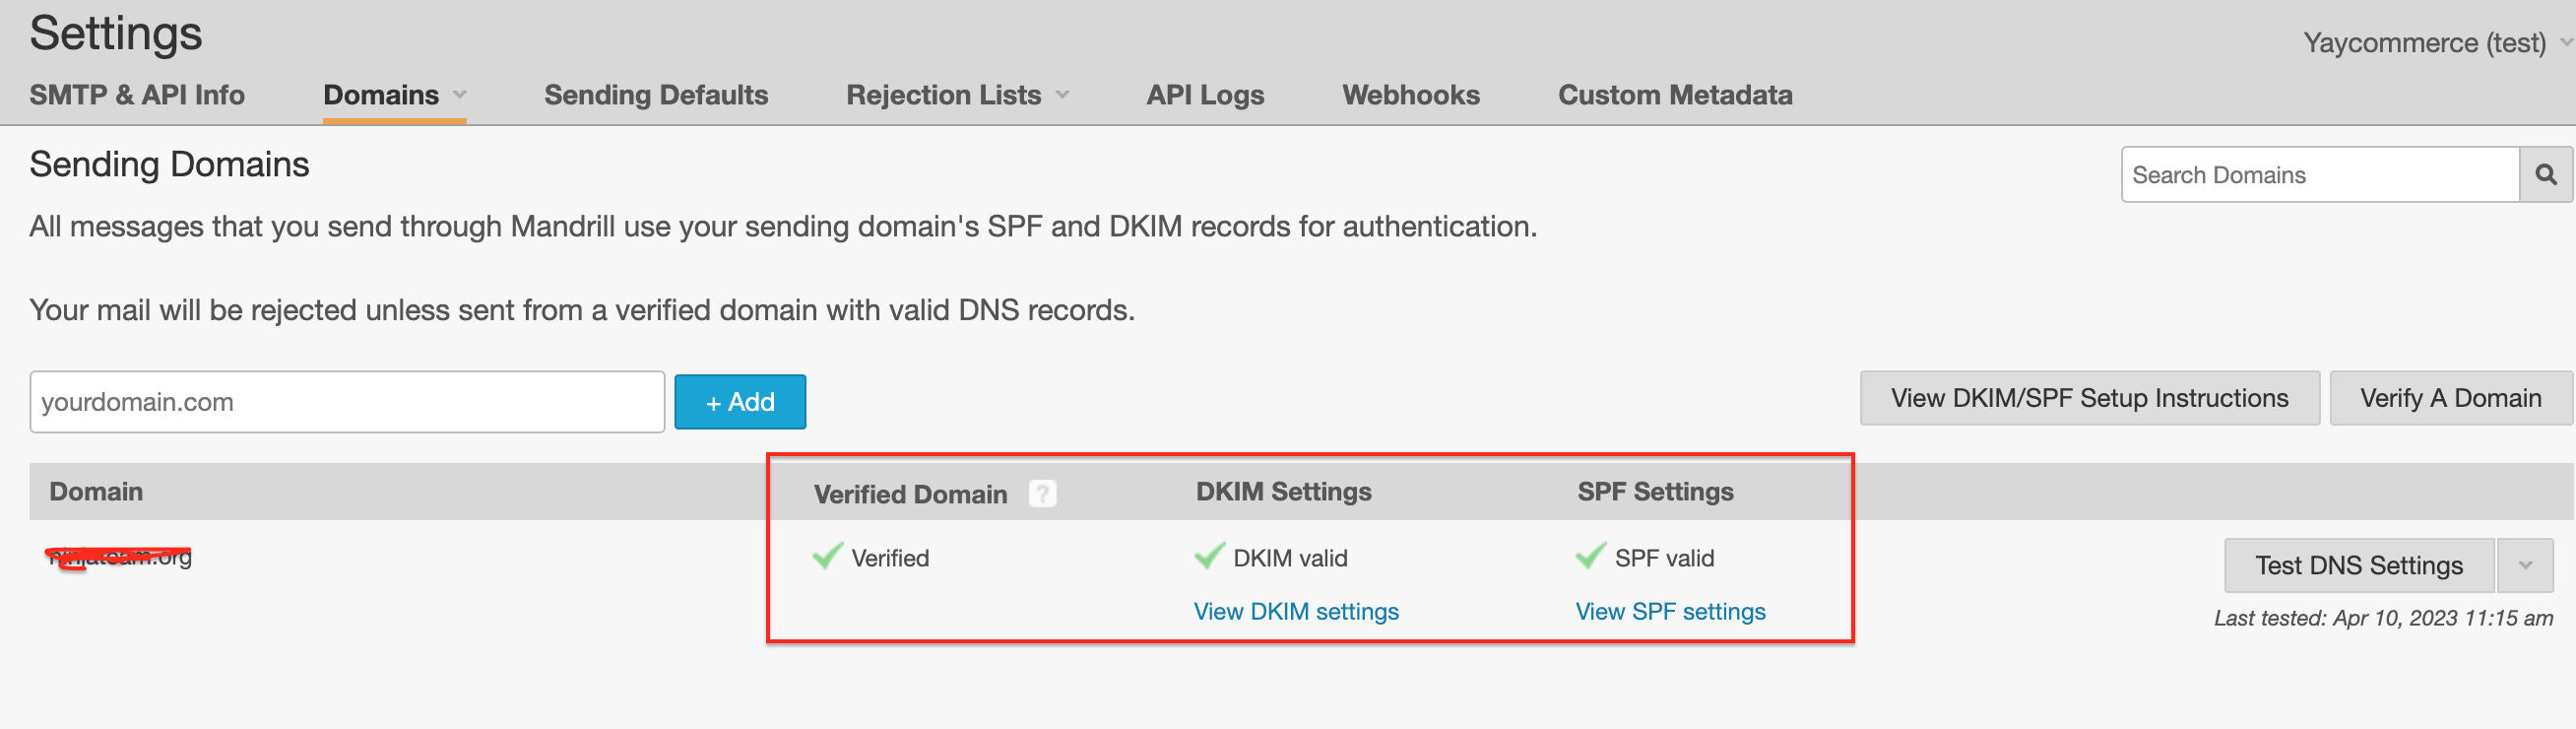Click the search magnifier icon button
Screen dimensions: 2576x729
(2545, 175)
